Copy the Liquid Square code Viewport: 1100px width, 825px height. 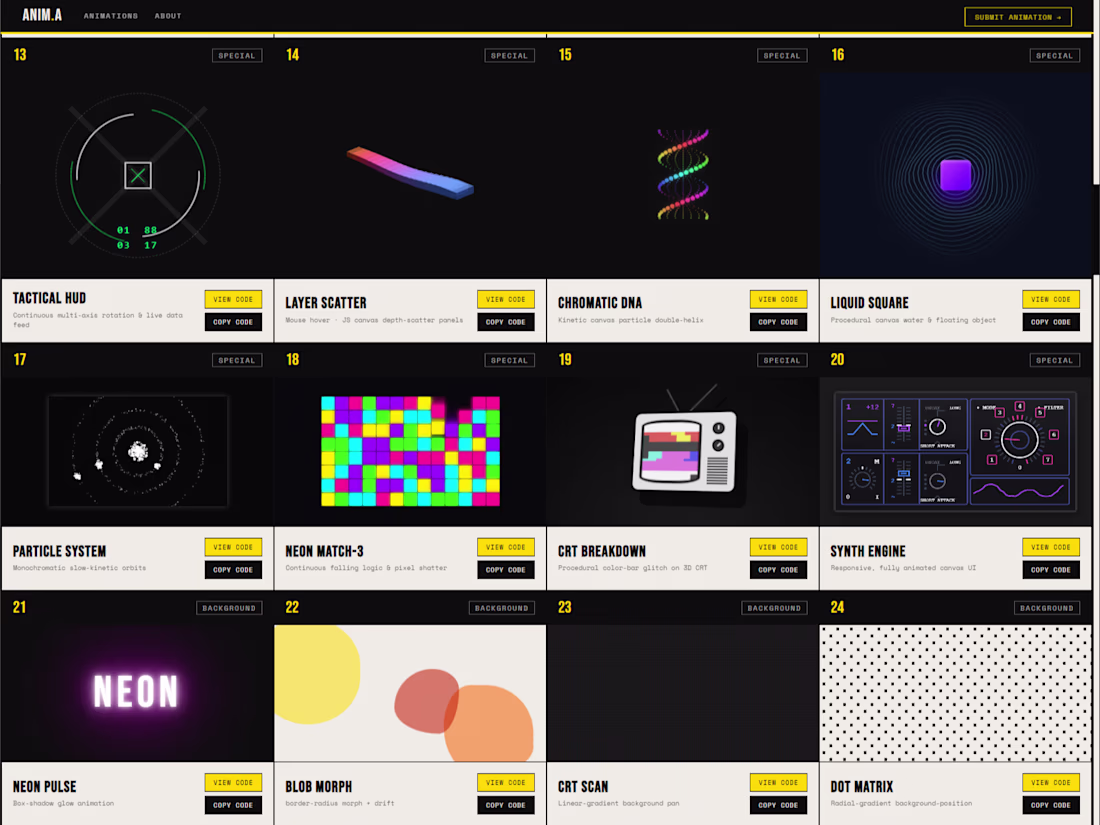point(1051,322)
